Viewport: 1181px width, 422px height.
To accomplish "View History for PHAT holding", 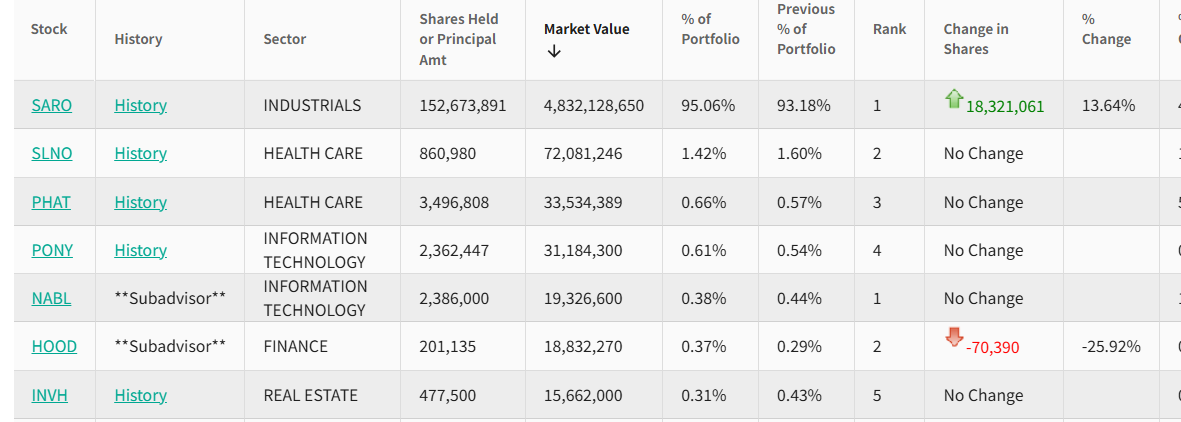I will point(140,202).
